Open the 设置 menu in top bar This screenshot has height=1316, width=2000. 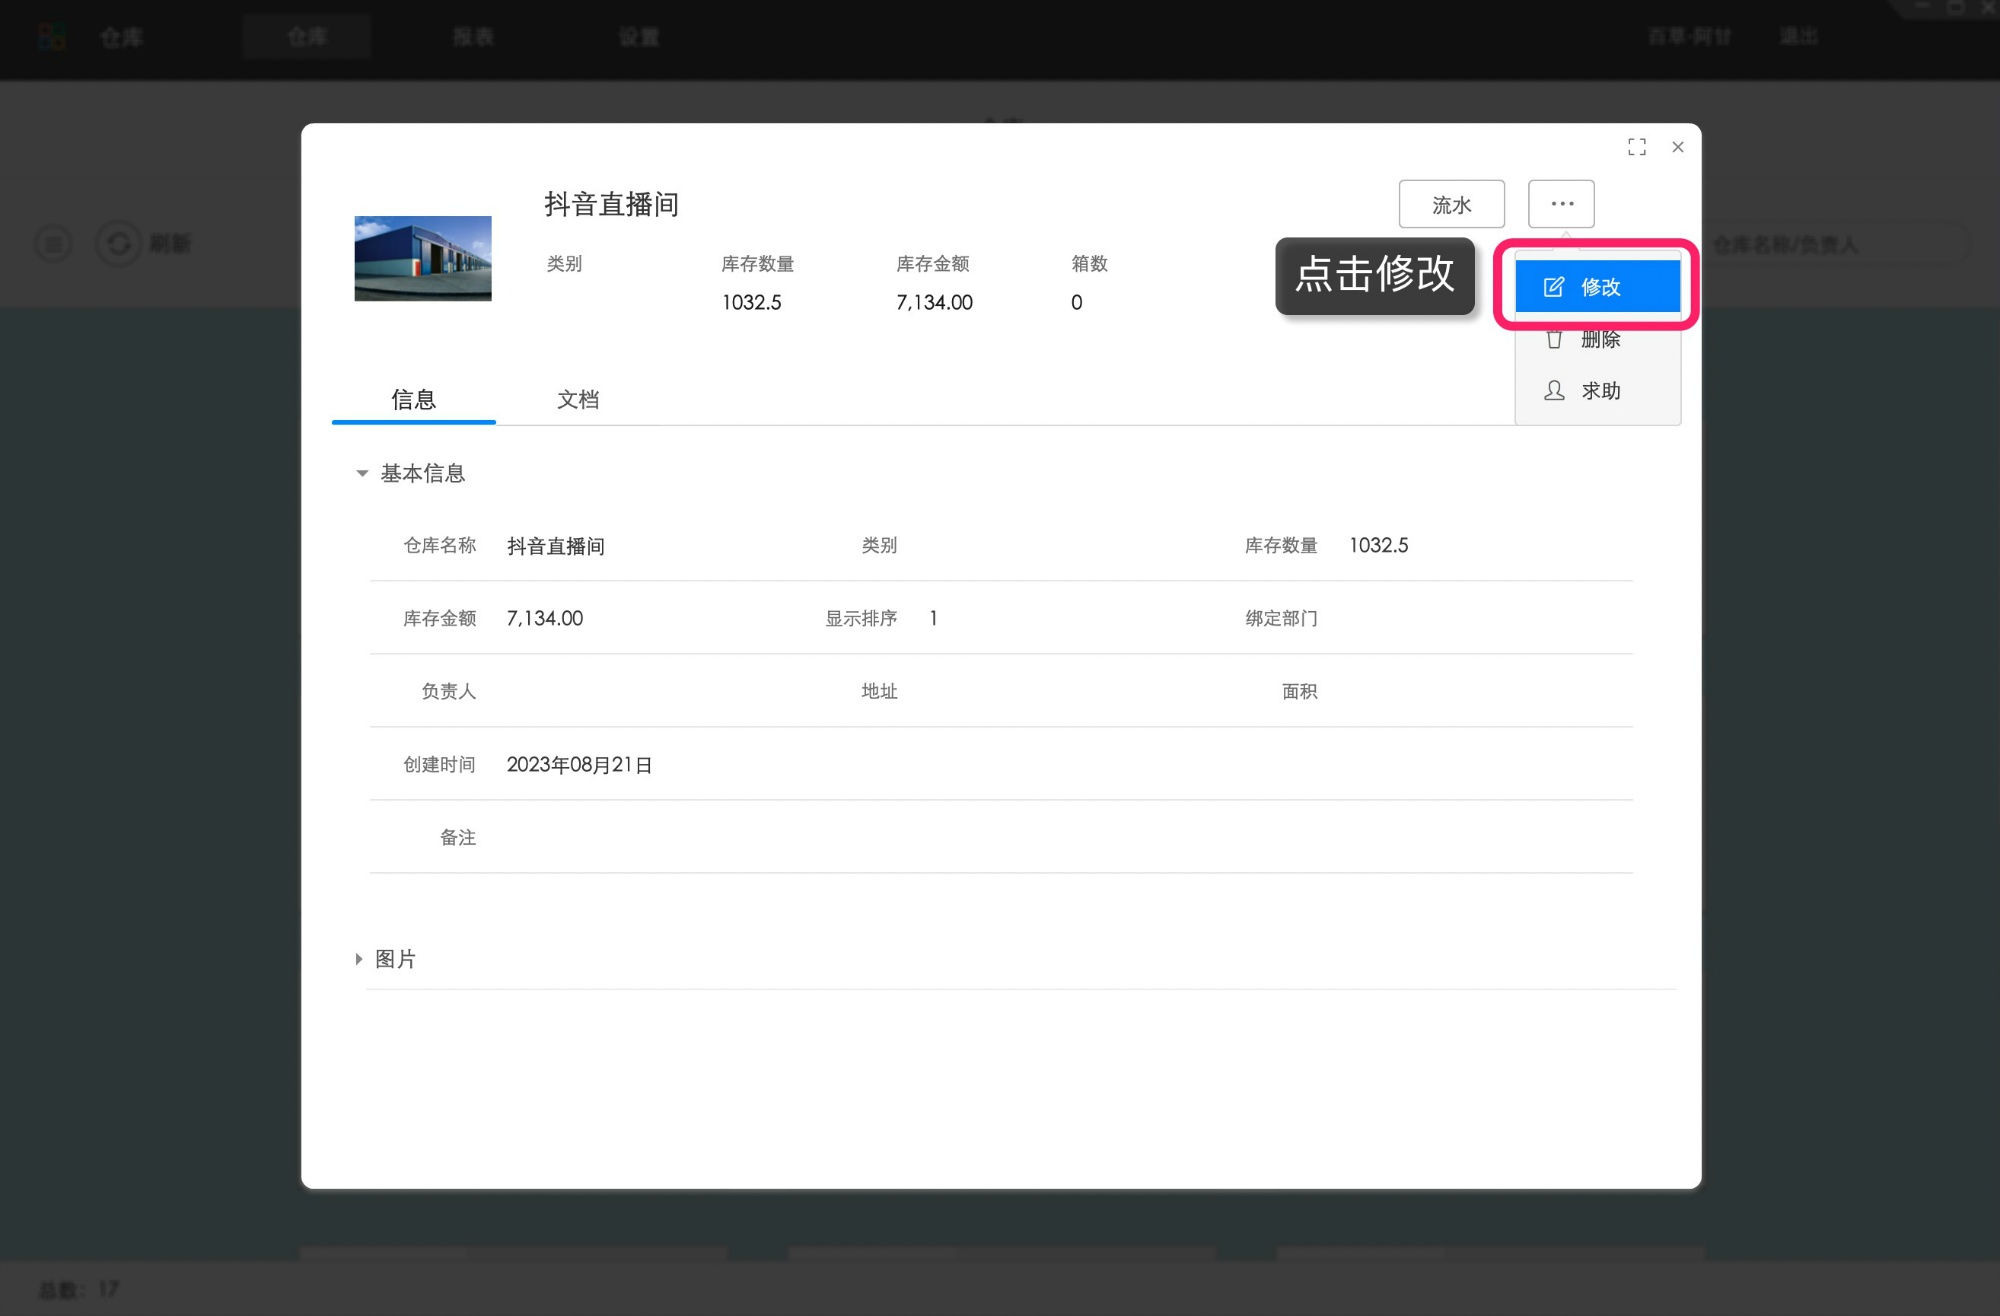point(639,37)
